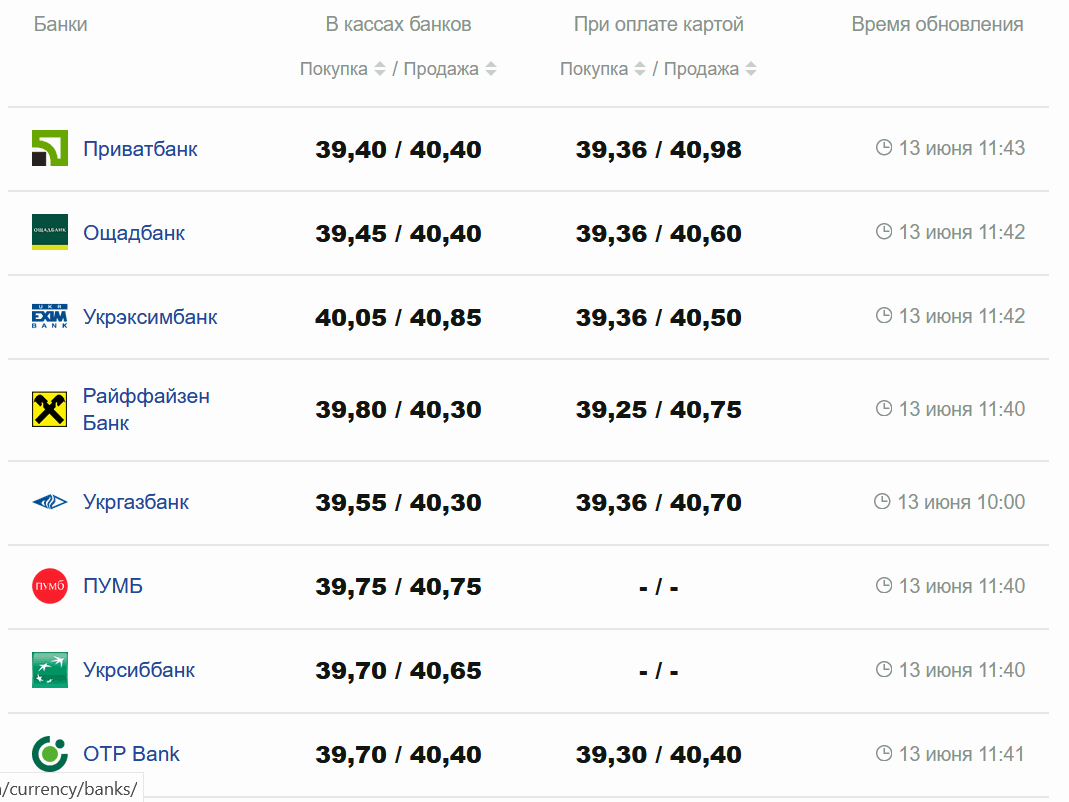Screen dimensions: 1069x802
Task: Click the Приватбанк logo icon
Action: click(49, 149)
